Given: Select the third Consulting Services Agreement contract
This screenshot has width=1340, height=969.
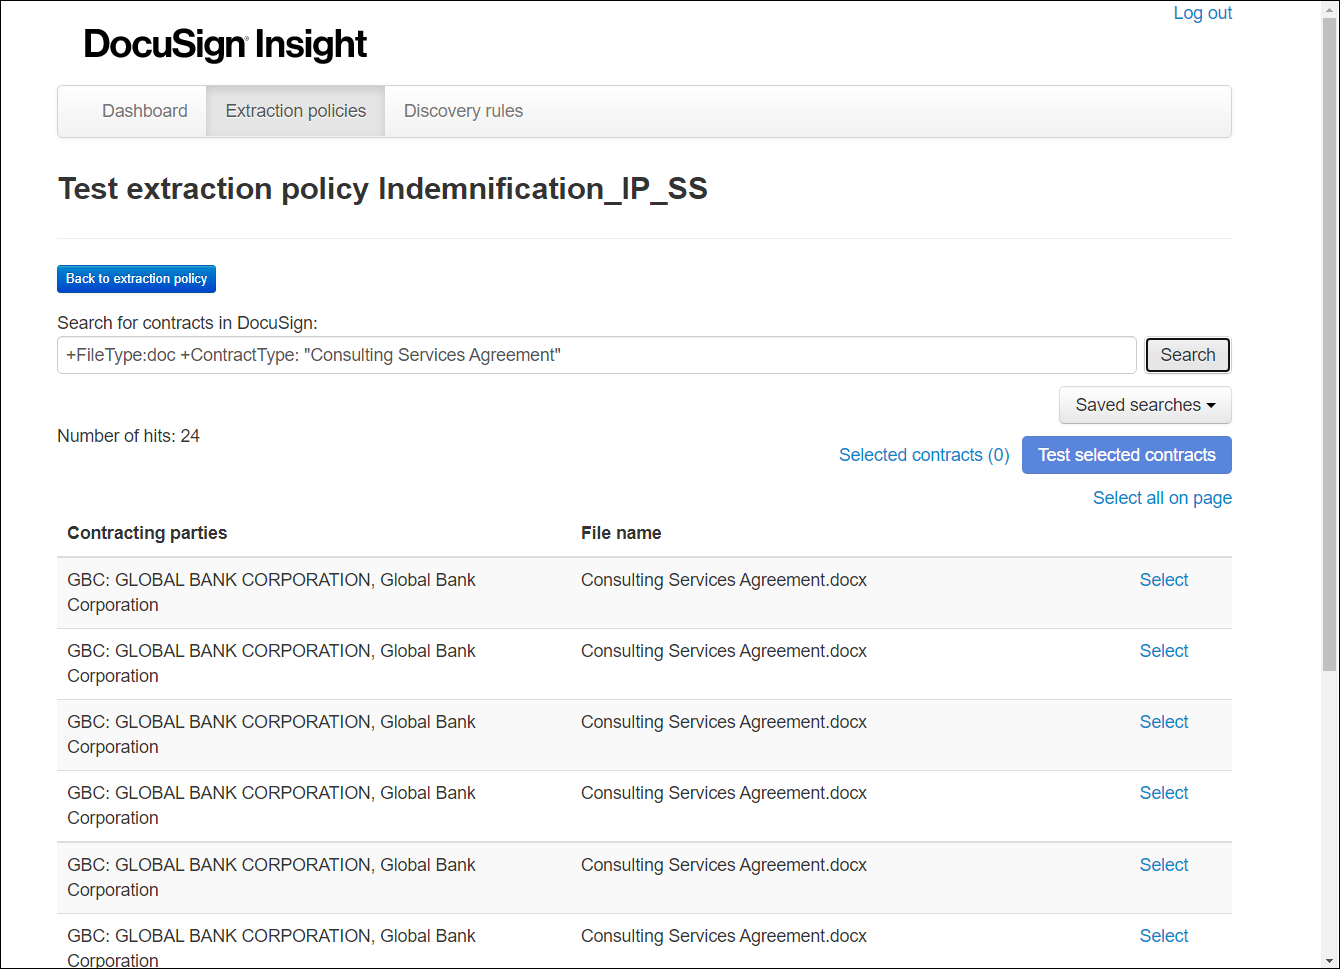Looking at the screenshot, I should [1163, 721].
